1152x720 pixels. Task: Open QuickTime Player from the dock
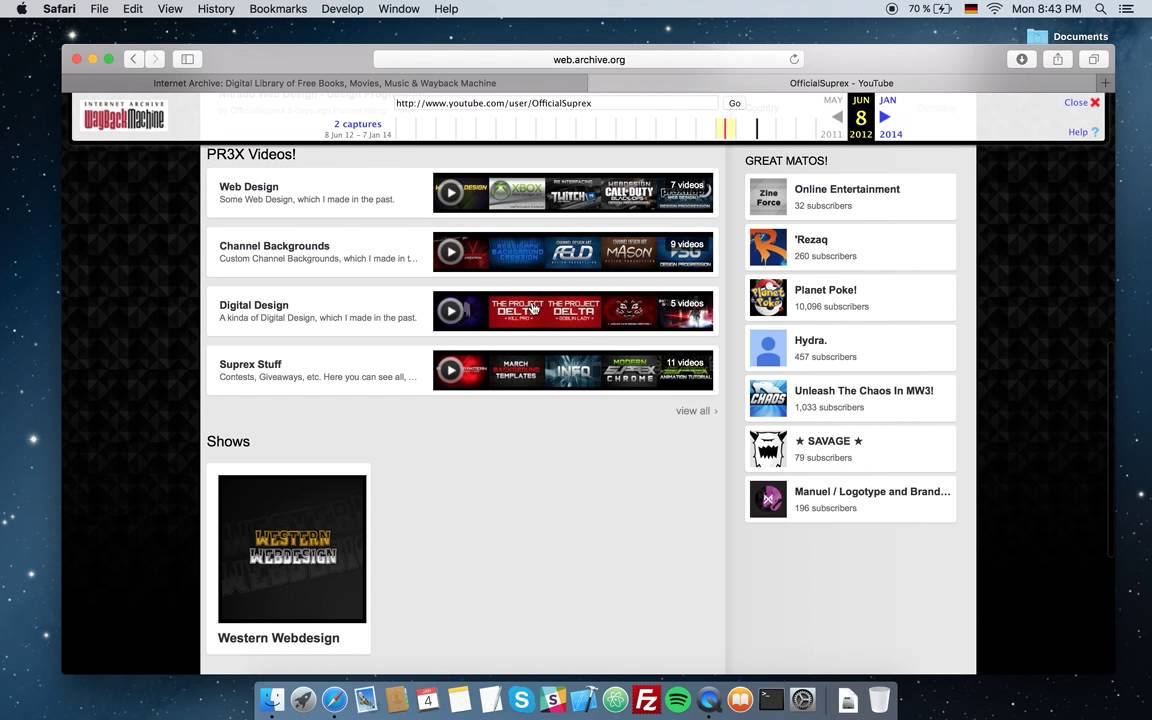pos(709,699)
